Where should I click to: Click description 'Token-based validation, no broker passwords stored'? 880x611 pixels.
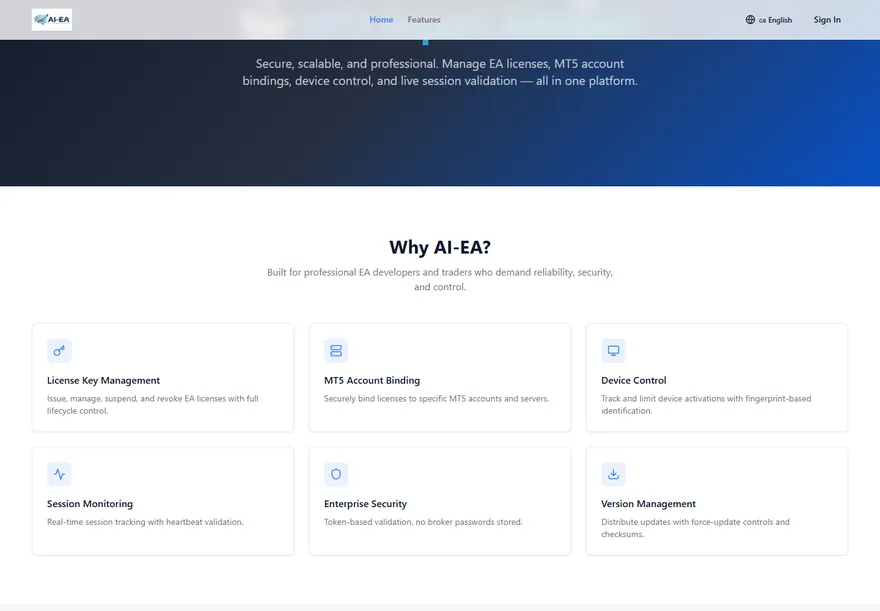tap(423, 522)
